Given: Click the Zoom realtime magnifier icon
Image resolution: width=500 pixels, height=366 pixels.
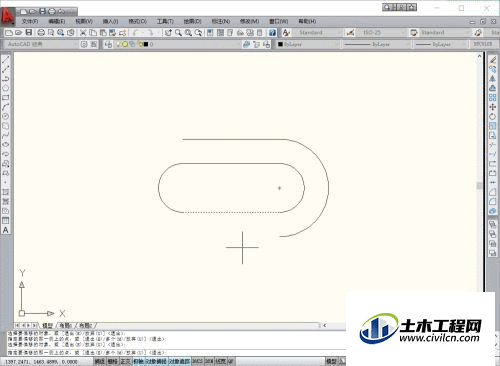Looking at the screenshot, I should 179,32.
